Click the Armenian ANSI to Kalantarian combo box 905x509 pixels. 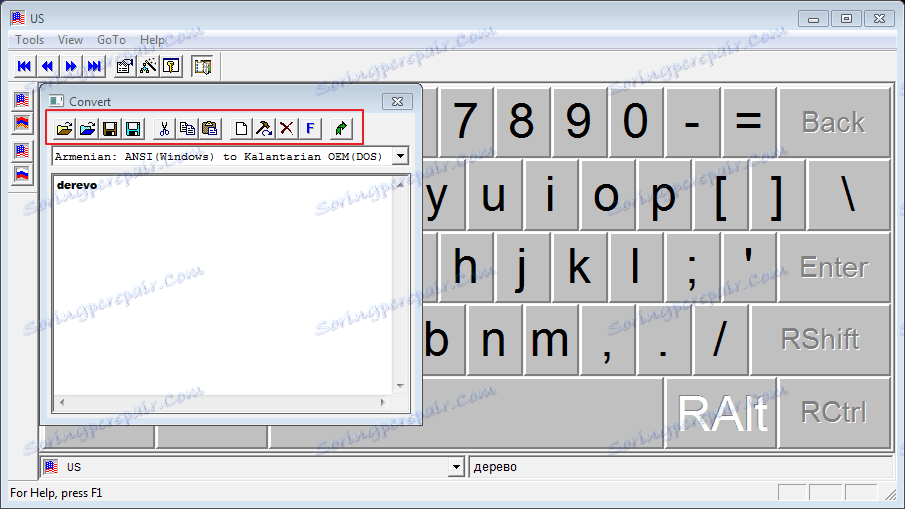(230, 156)
